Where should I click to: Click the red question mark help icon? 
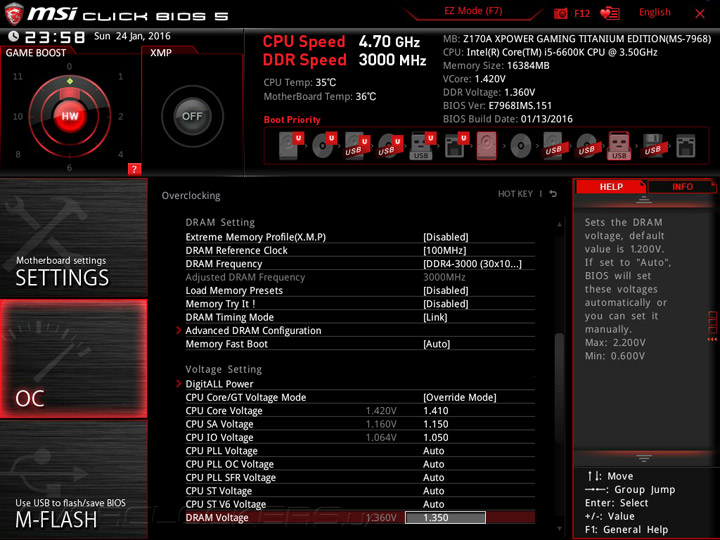[134, 169]
